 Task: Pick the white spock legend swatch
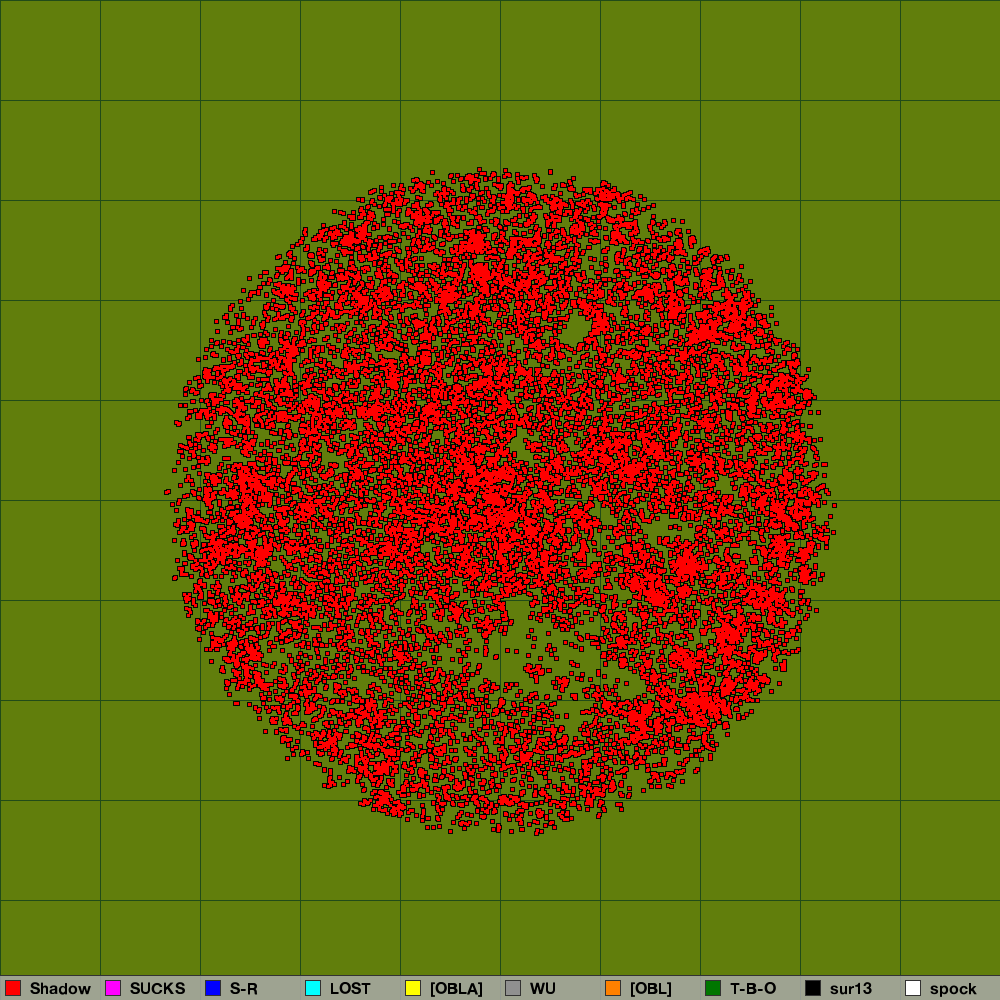[913, 988]
